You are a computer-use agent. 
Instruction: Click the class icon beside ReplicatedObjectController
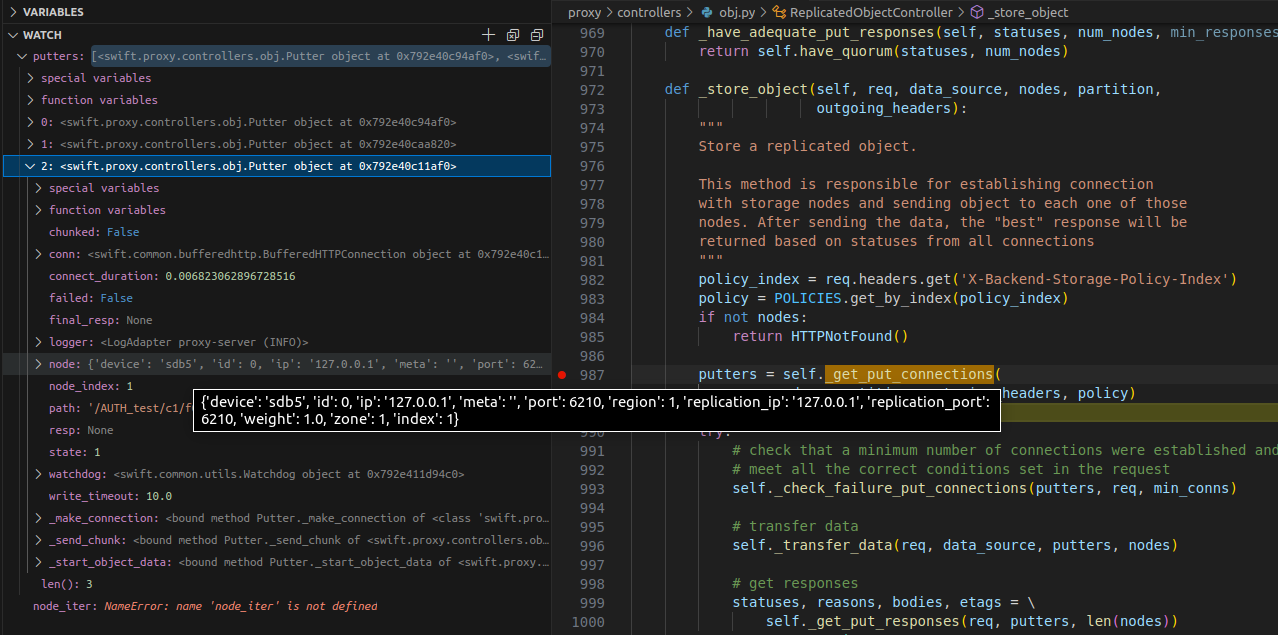779,12
